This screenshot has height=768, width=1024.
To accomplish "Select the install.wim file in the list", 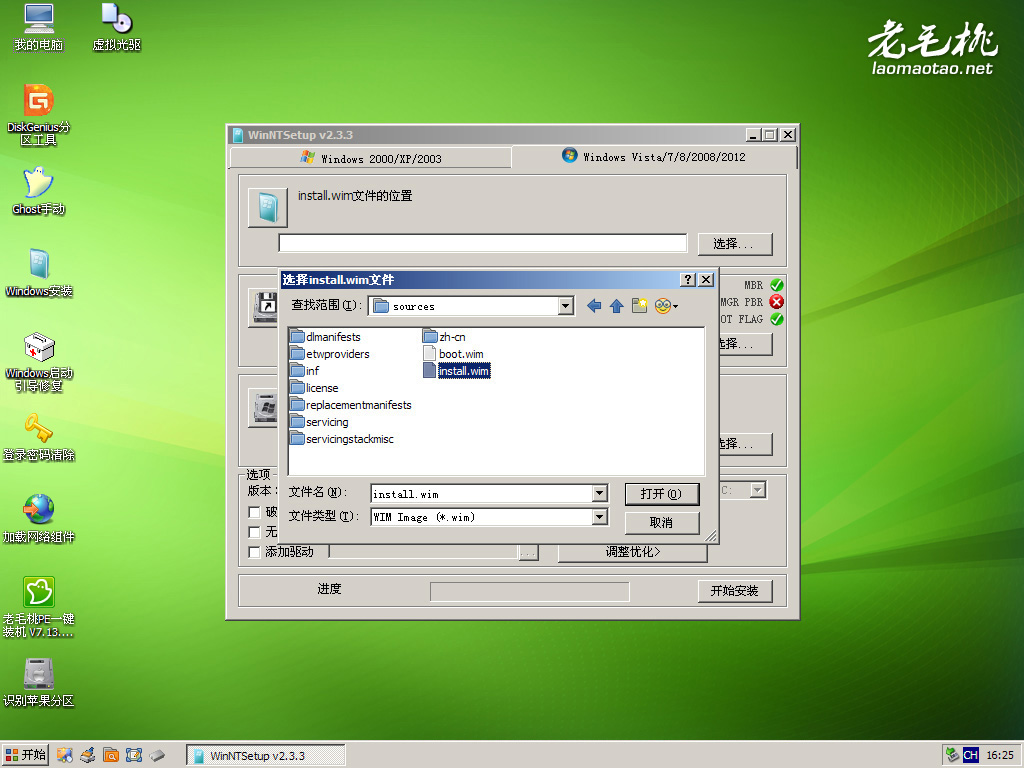I will coord(456,371).
